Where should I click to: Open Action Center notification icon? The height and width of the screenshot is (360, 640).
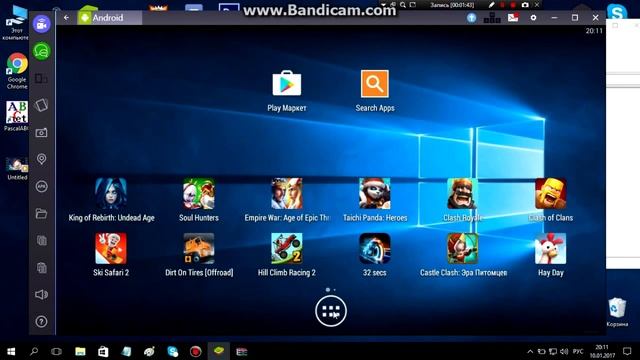coord(627,351)
